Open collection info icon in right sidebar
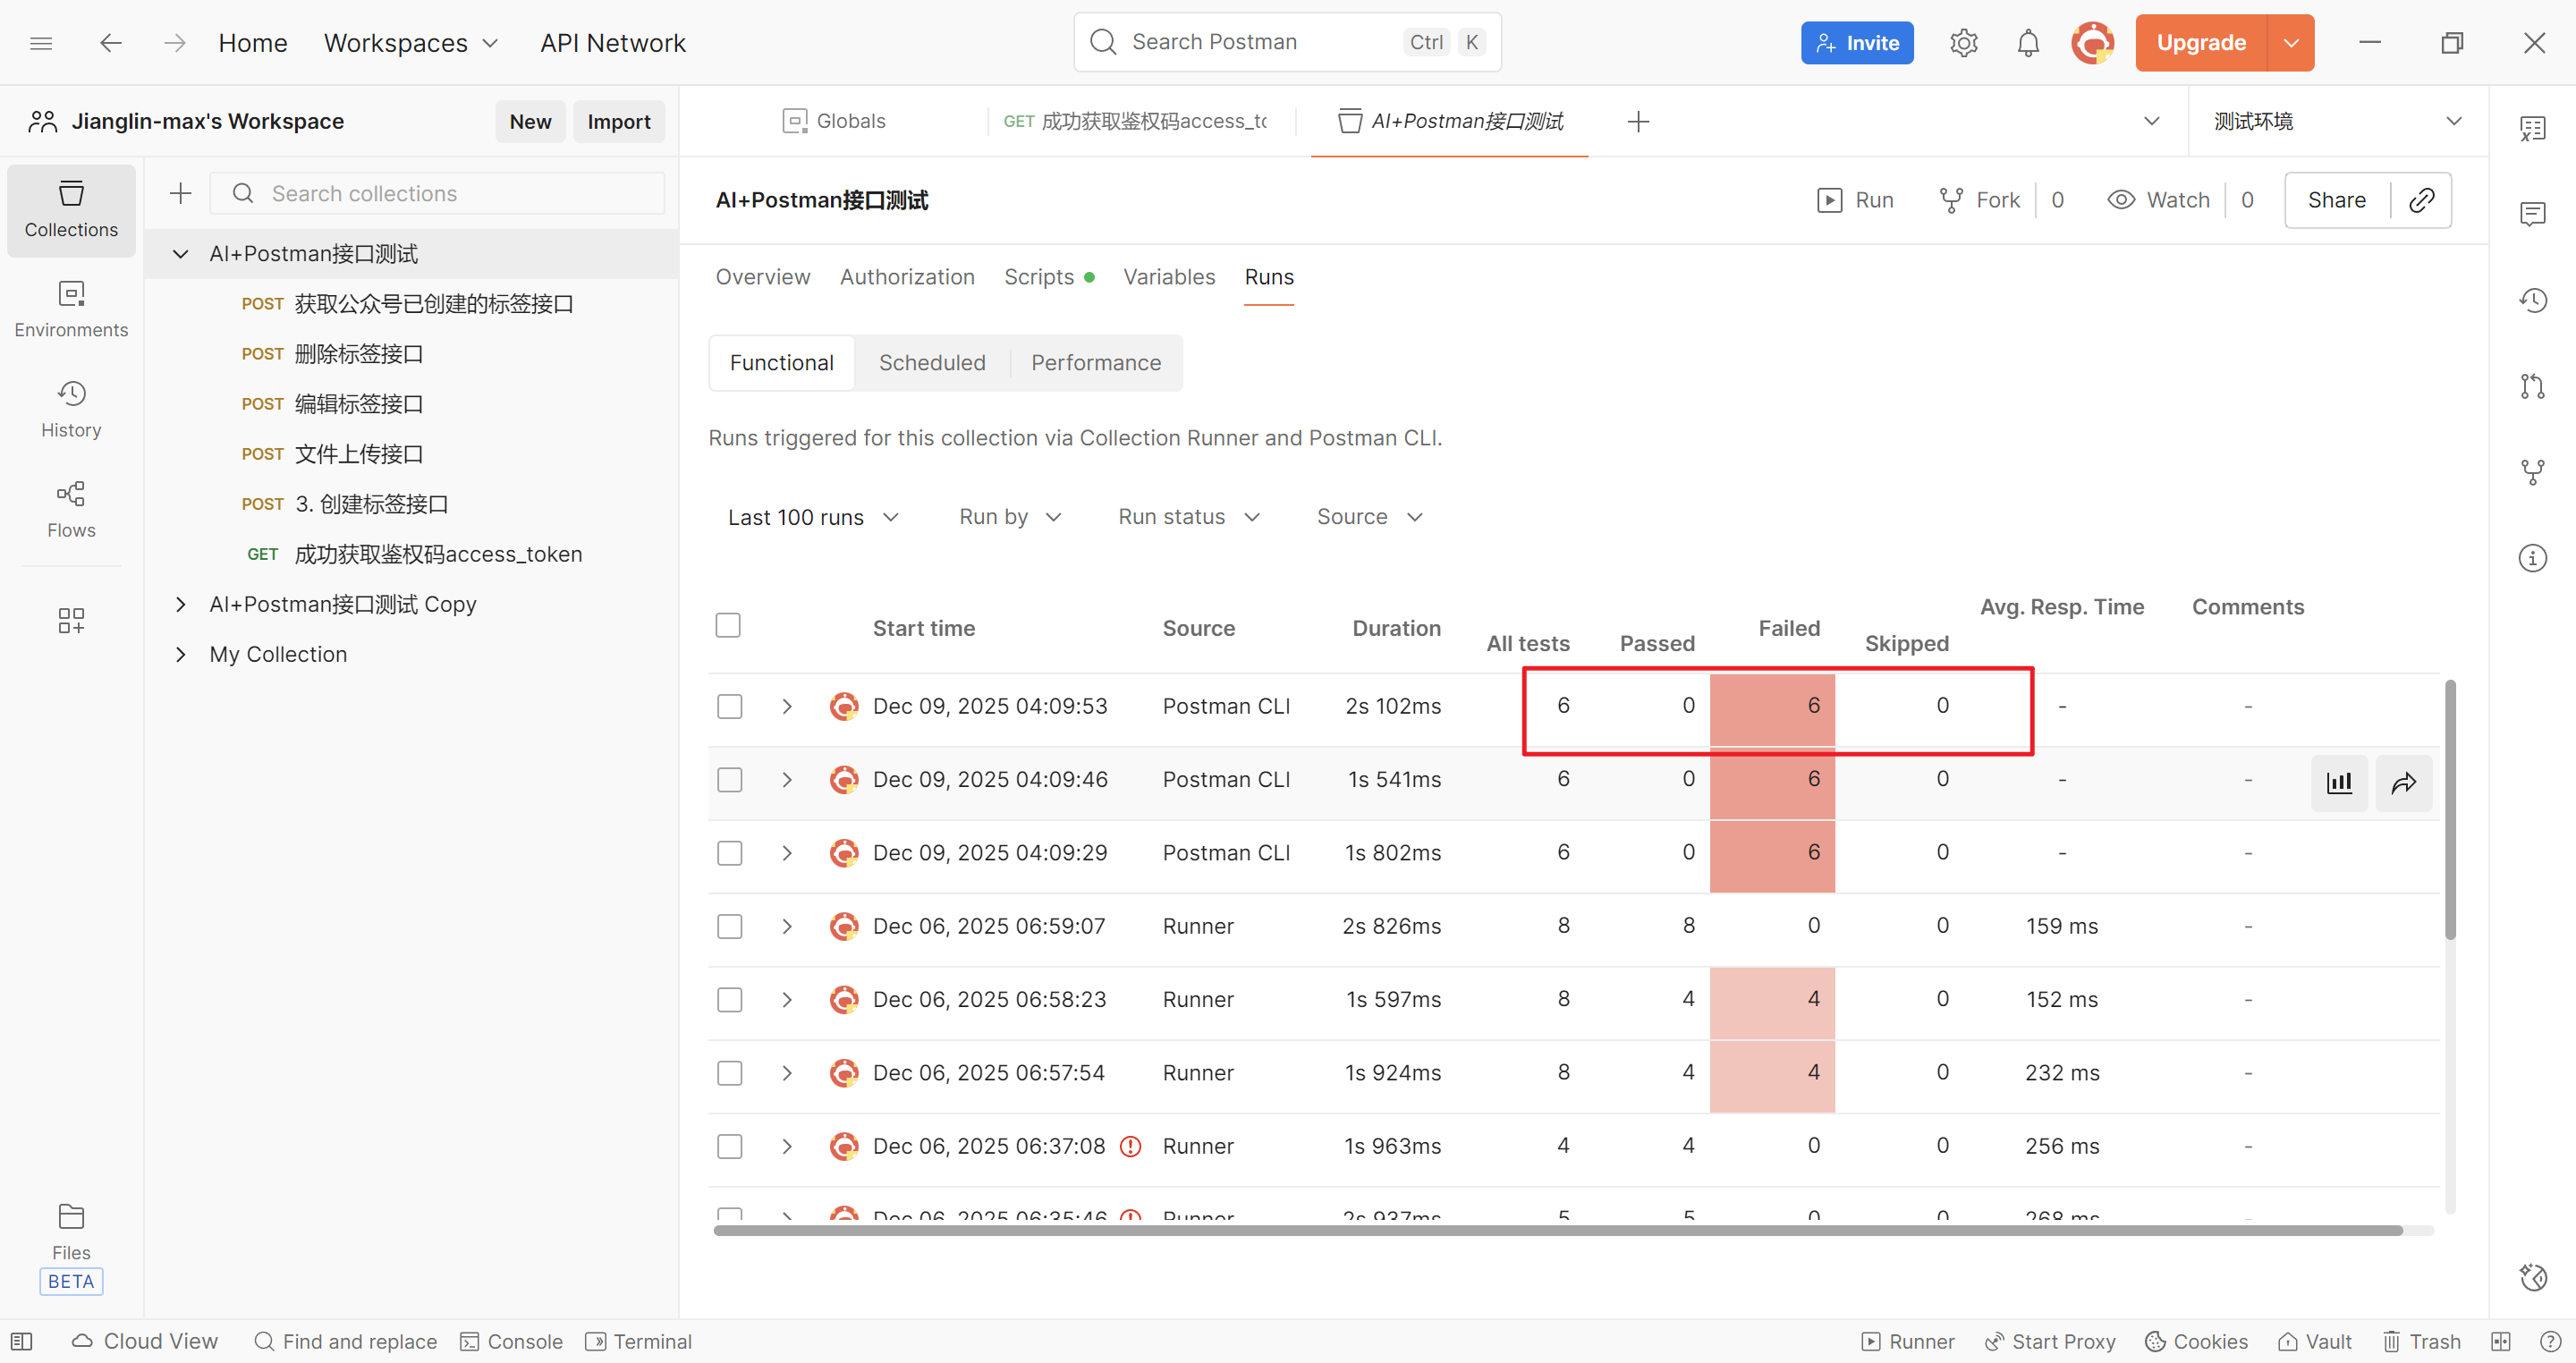2576x1363 pixels. (x=2532, y=558)
